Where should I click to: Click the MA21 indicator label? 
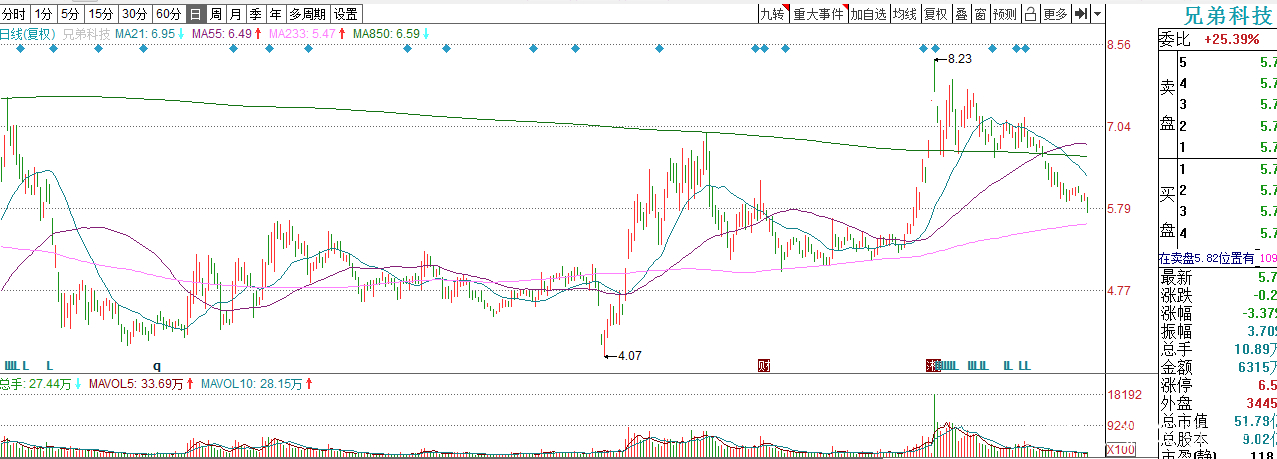[145, 34]
